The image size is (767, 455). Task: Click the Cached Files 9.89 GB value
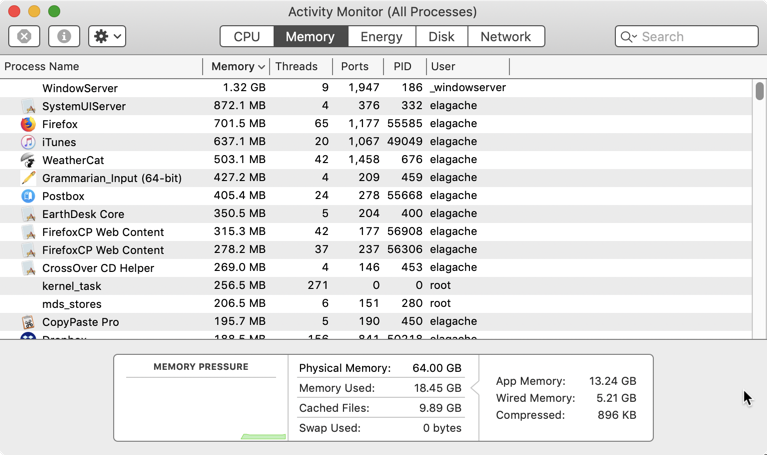pyautogui.click(x=440, y=408)
